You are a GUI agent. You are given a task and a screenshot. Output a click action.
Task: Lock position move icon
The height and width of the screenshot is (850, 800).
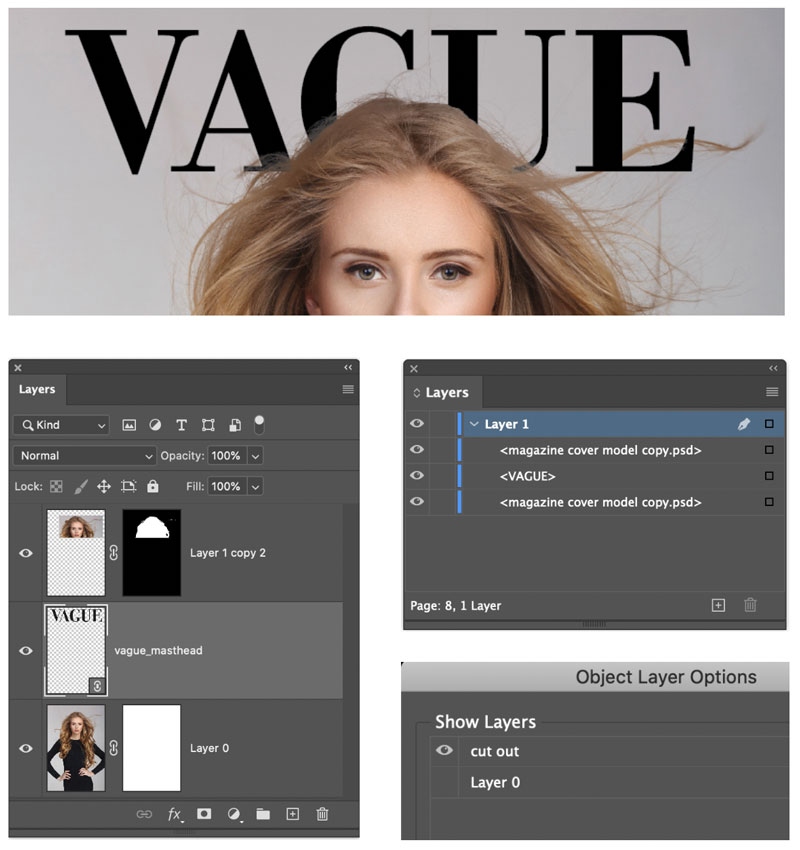pos(104,486)
